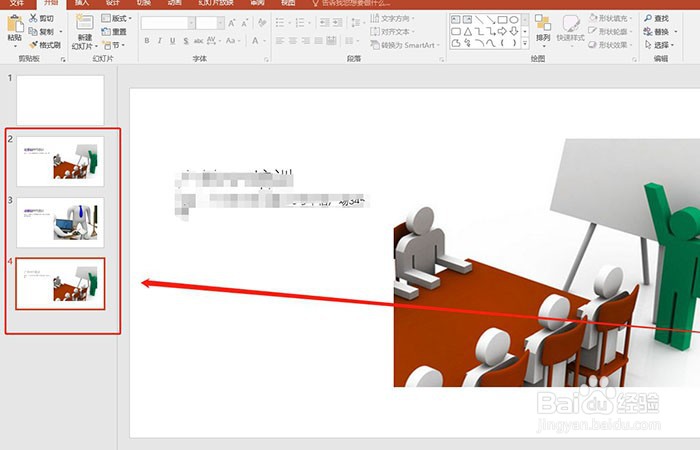The image size is (700, 450).
Task: Select the Right Arrow shape in gallery
Action: coord(502,32)
